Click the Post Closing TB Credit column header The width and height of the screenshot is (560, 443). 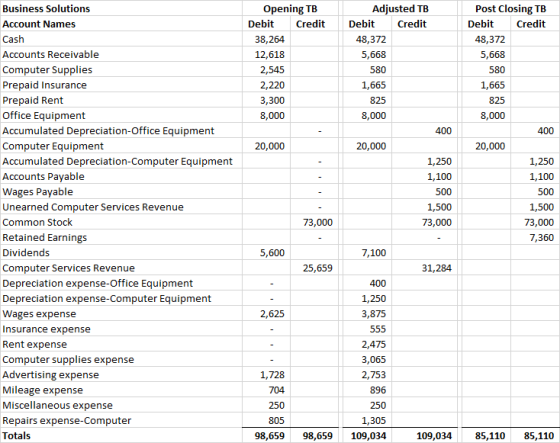tap(531, 24)
